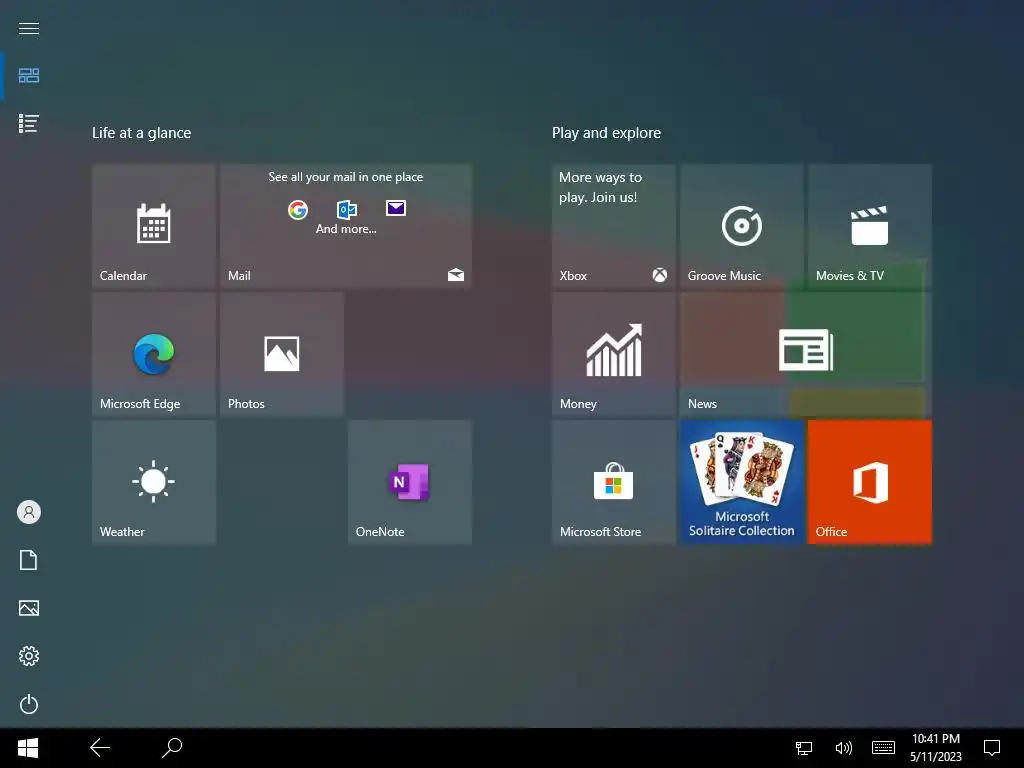This screenshot has width=1024, height=768.
Task: Click the purple envelope icon in Mail tile
Action: (x=396, y=208)
